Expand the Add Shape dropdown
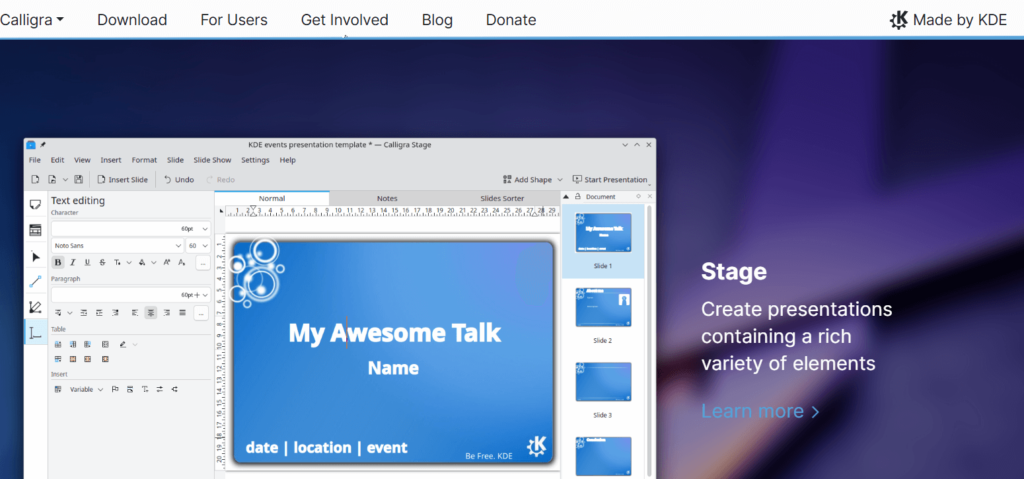Image resolution: width=1024 pixels, height=479 pixels. pyautogui.click(x=533, y=179)
